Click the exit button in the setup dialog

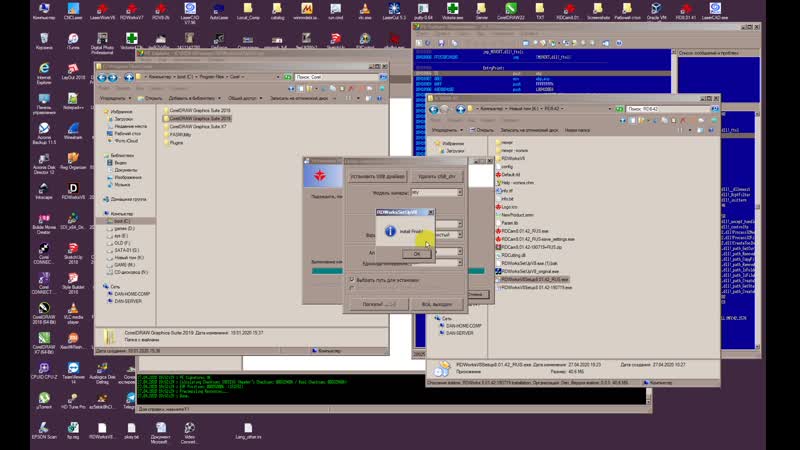pyautogui.click(x=437, y=304)
